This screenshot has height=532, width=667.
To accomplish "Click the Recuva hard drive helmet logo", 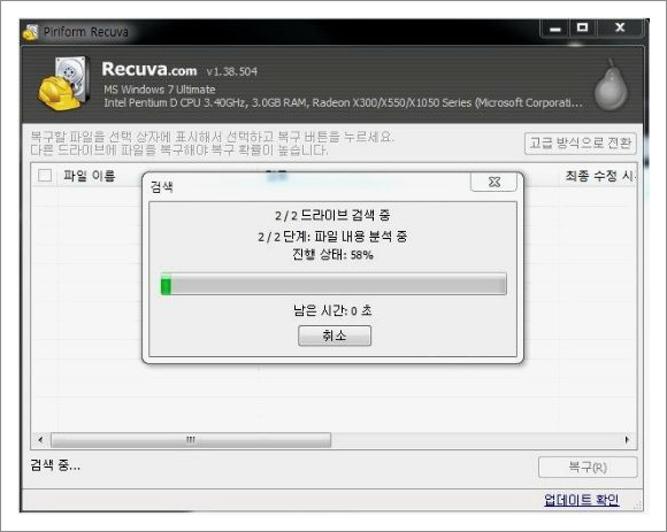I will point(64,83).
